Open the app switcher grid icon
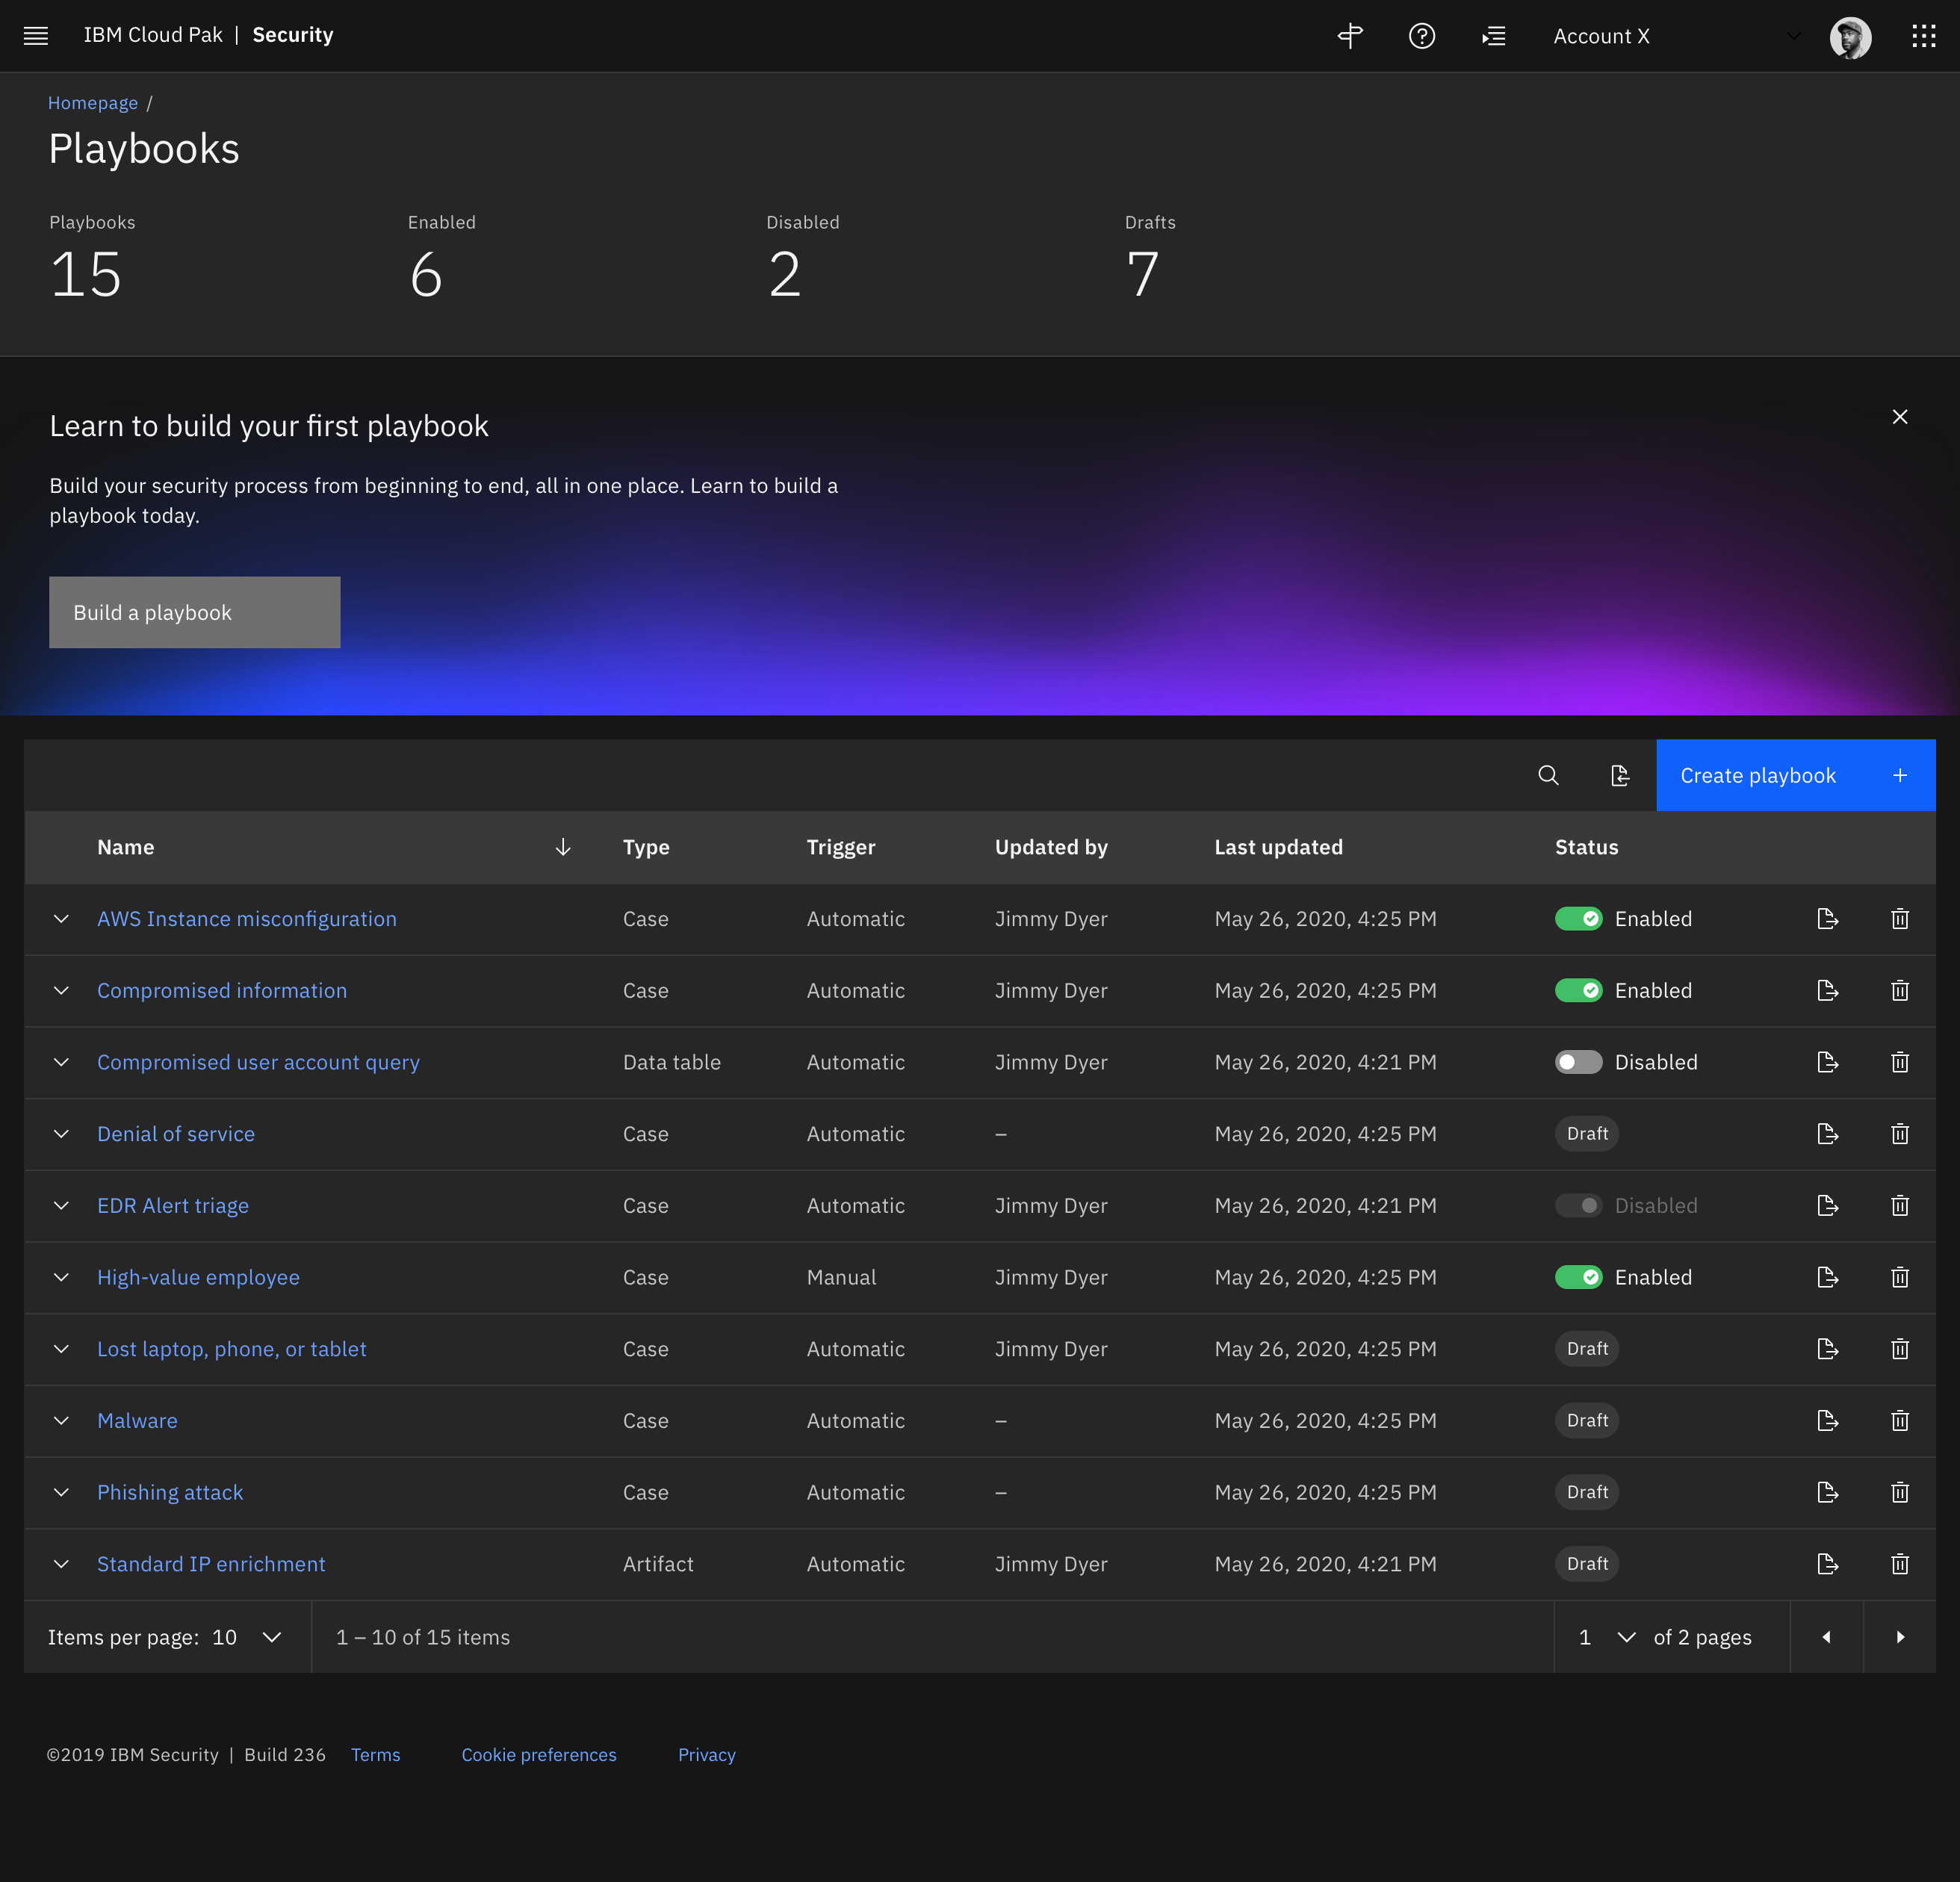 pos(1923,36)
